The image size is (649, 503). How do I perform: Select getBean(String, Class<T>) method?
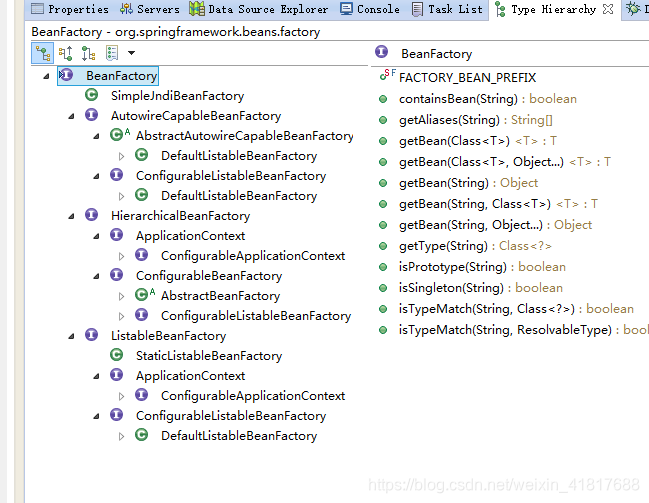point(498,204)
